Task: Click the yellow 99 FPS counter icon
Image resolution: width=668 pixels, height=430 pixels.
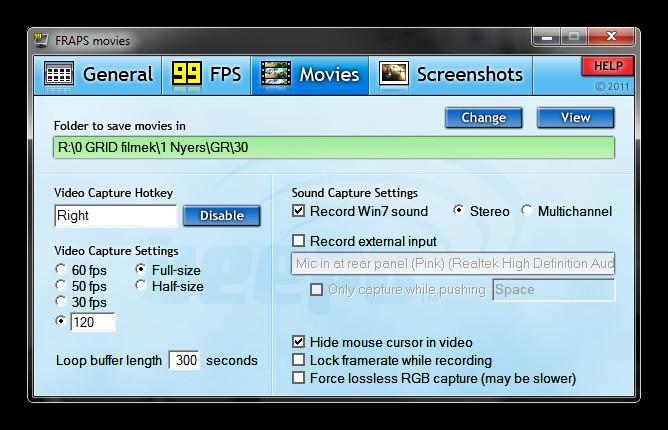Action: tap(187, 74)
